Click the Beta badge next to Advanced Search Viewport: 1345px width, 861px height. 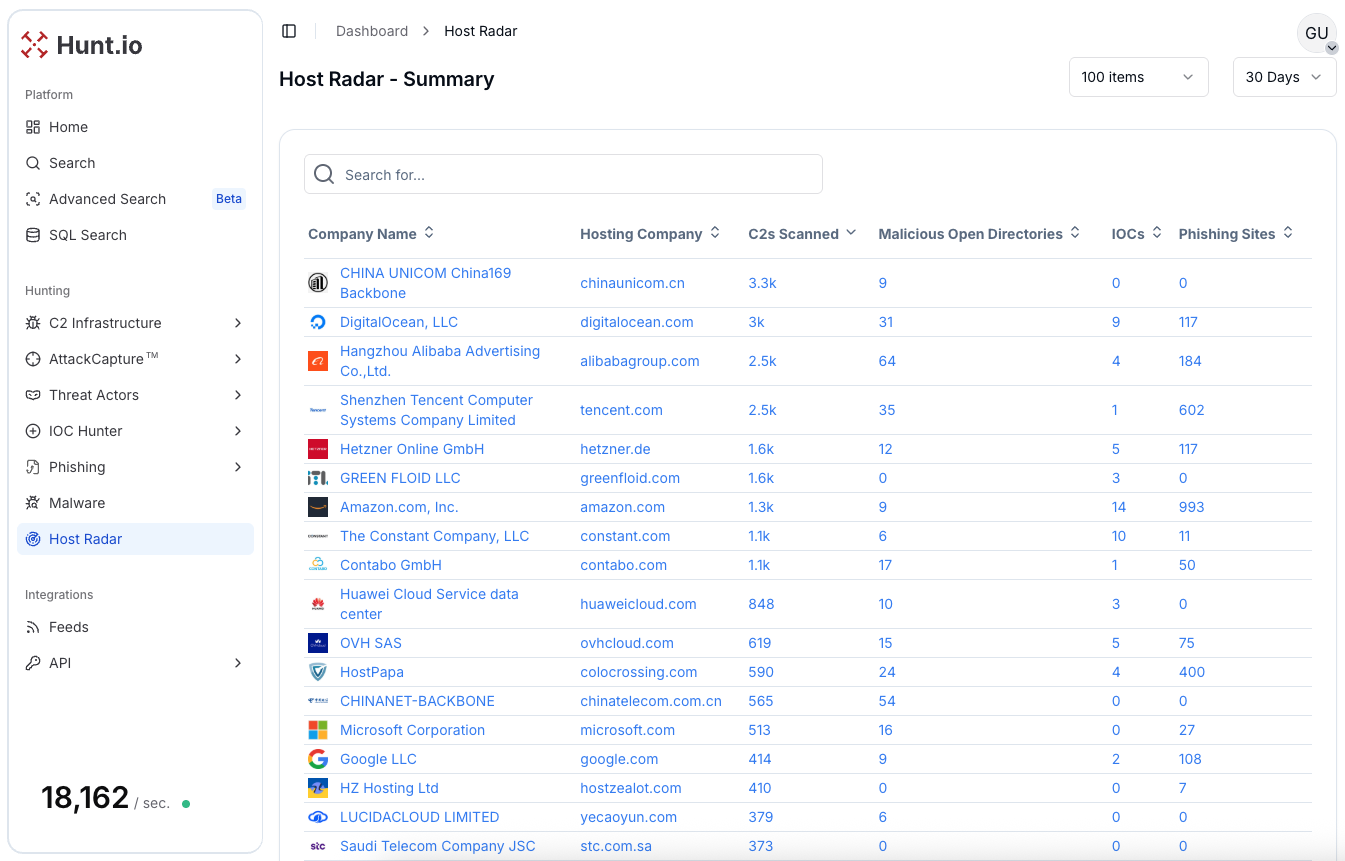tap(229, 199)
